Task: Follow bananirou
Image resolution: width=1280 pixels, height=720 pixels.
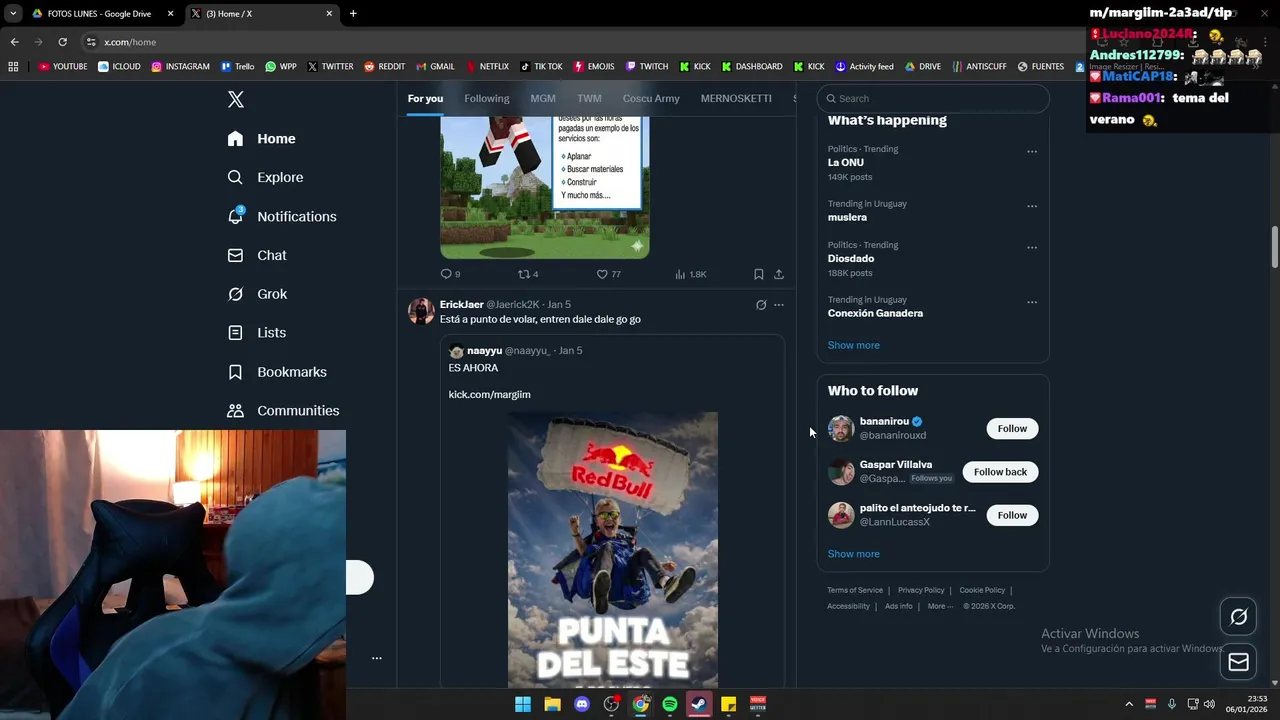Action: [x=1012, y=428]
